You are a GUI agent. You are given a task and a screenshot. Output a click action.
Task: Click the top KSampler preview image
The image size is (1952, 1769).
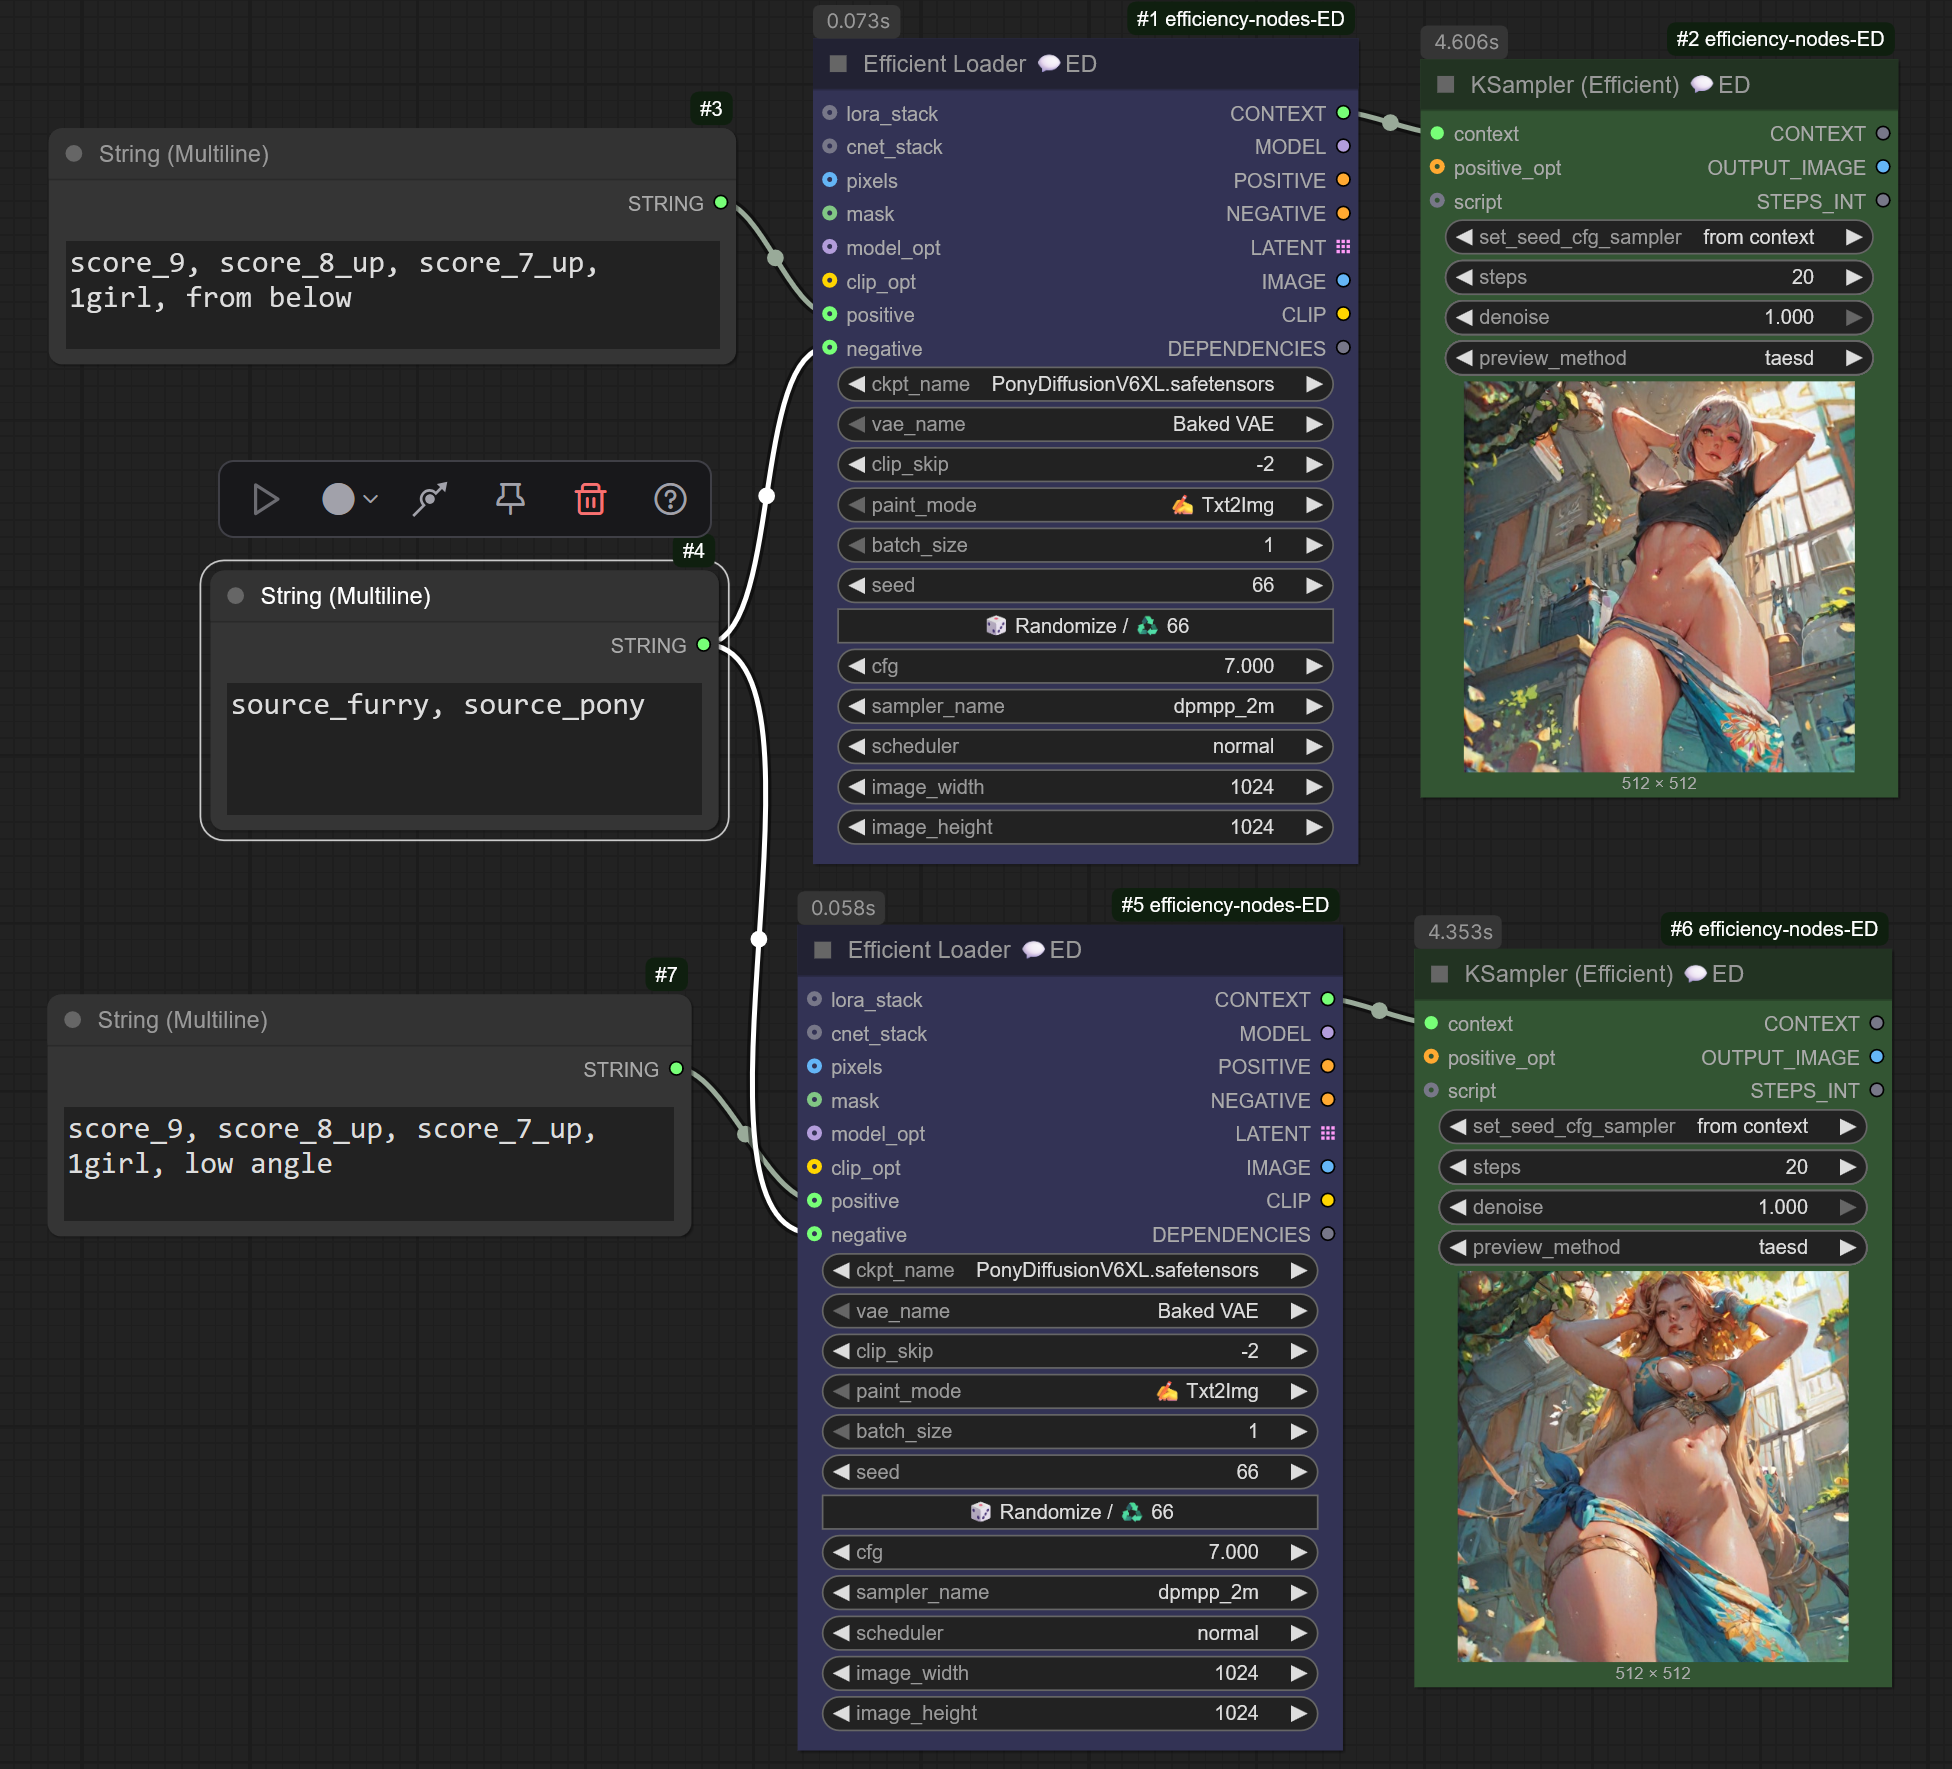pyautogui.click(x=1658, y=576)
